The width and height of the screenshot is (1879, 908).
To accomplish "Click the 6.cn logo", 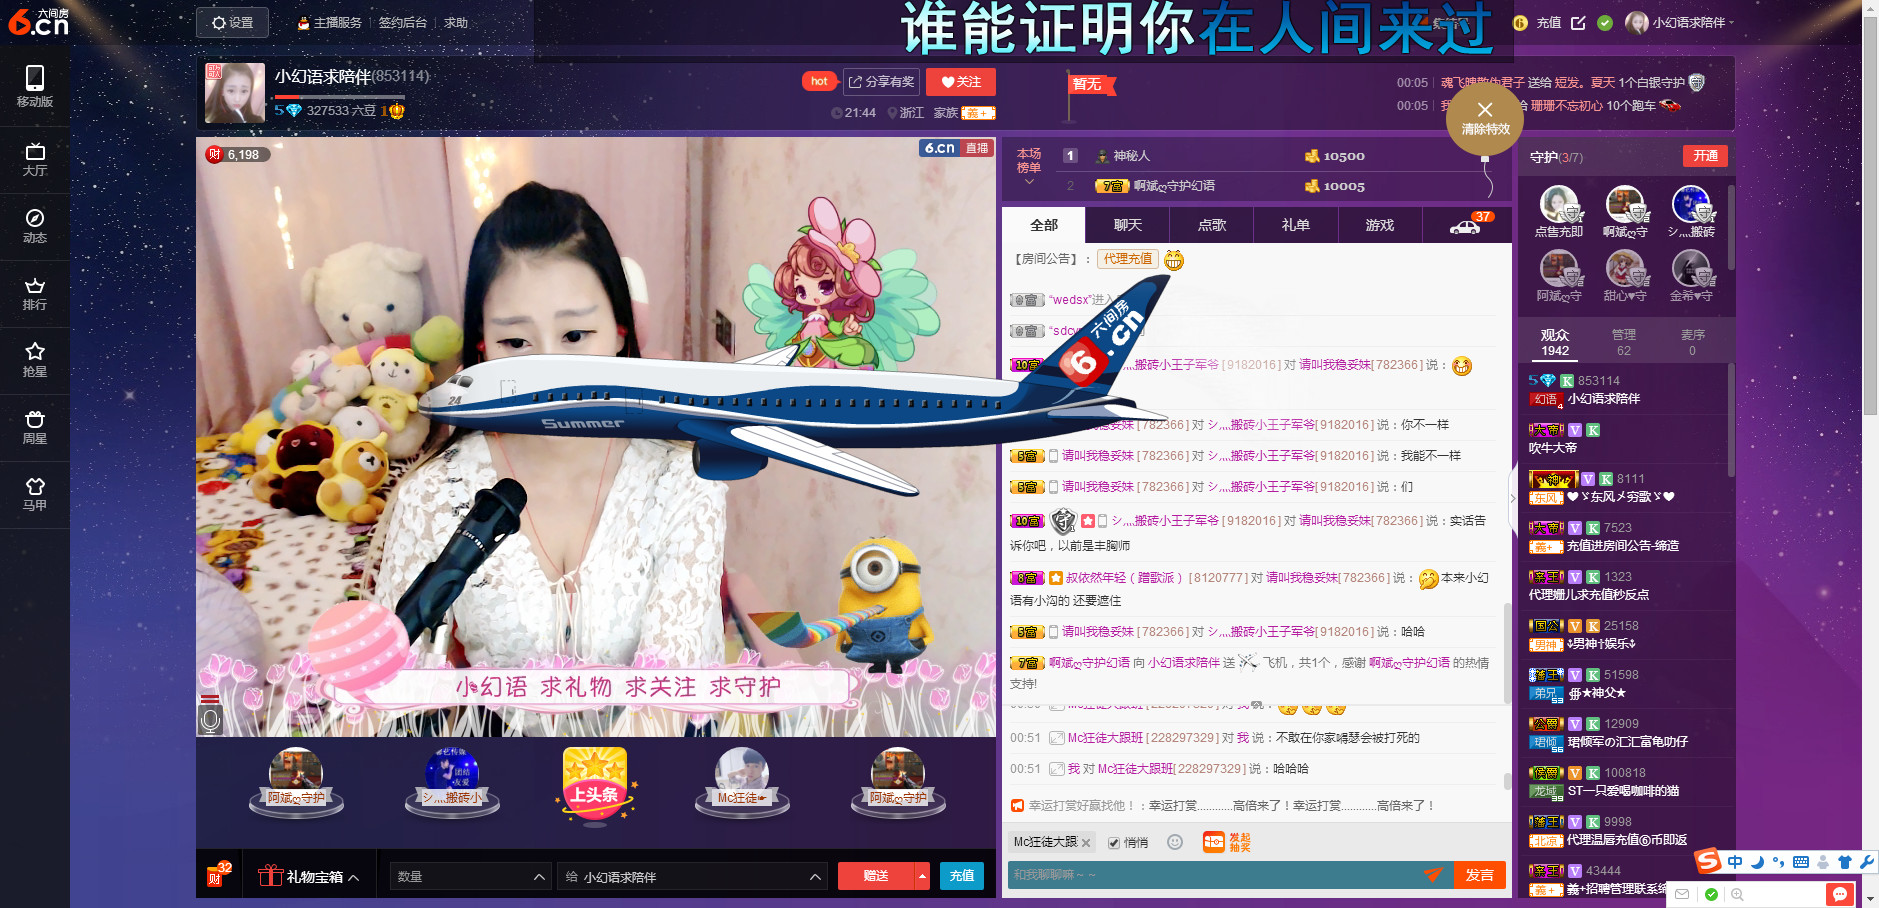I will click(x=38, y=21).
